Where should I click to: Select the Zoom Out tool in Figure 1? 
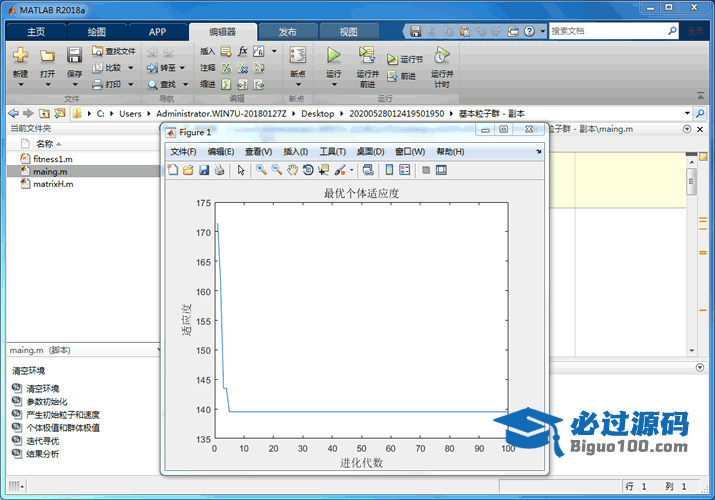(x=276, y=170)
